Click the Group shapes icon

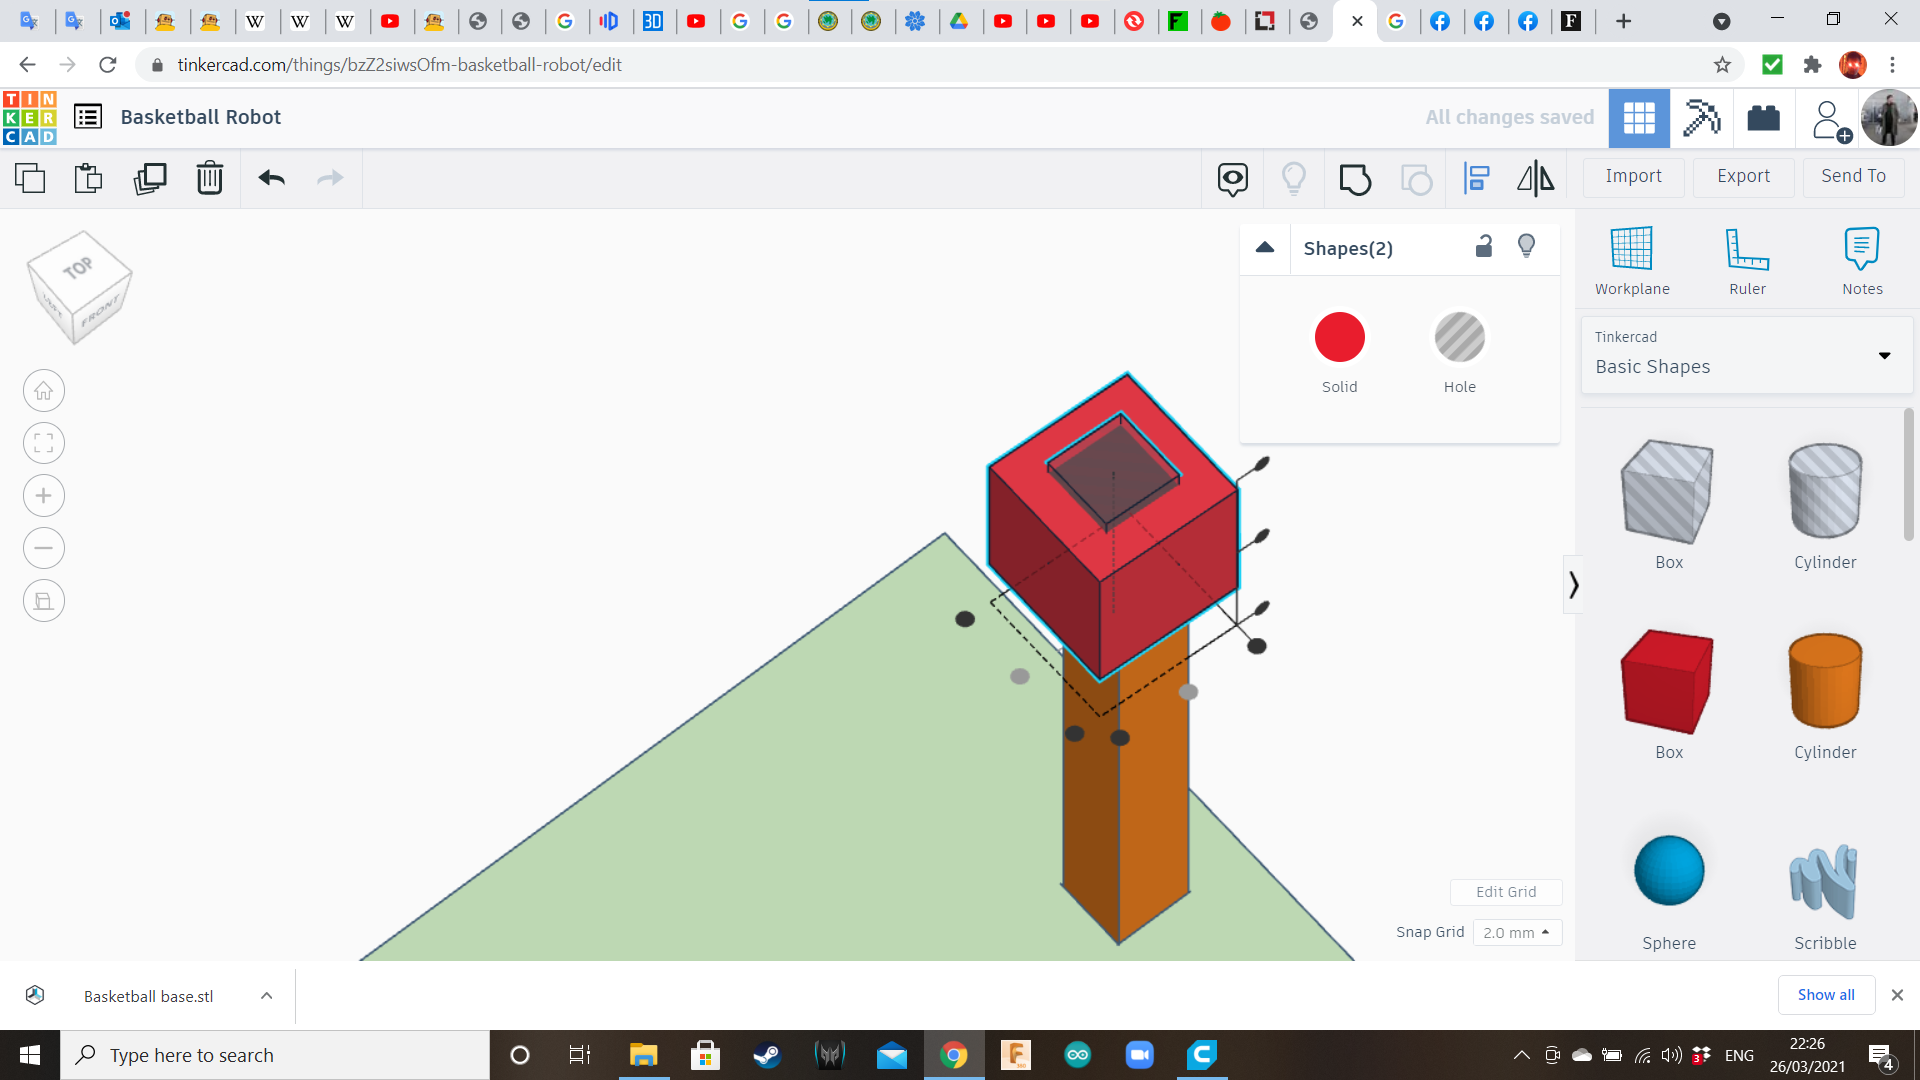coord(1355,179)
